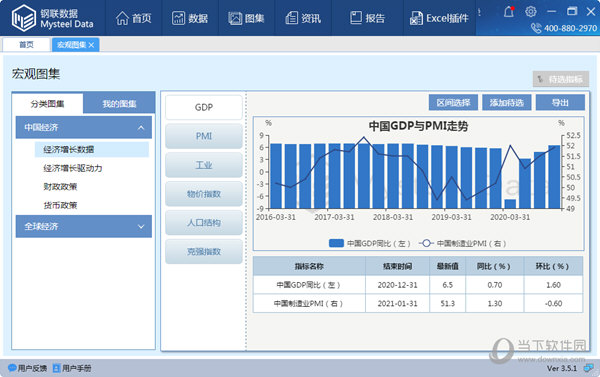The image size is (600, 377).
Task: Click the 51.3 latest value cell
Action: coord(447,304)
